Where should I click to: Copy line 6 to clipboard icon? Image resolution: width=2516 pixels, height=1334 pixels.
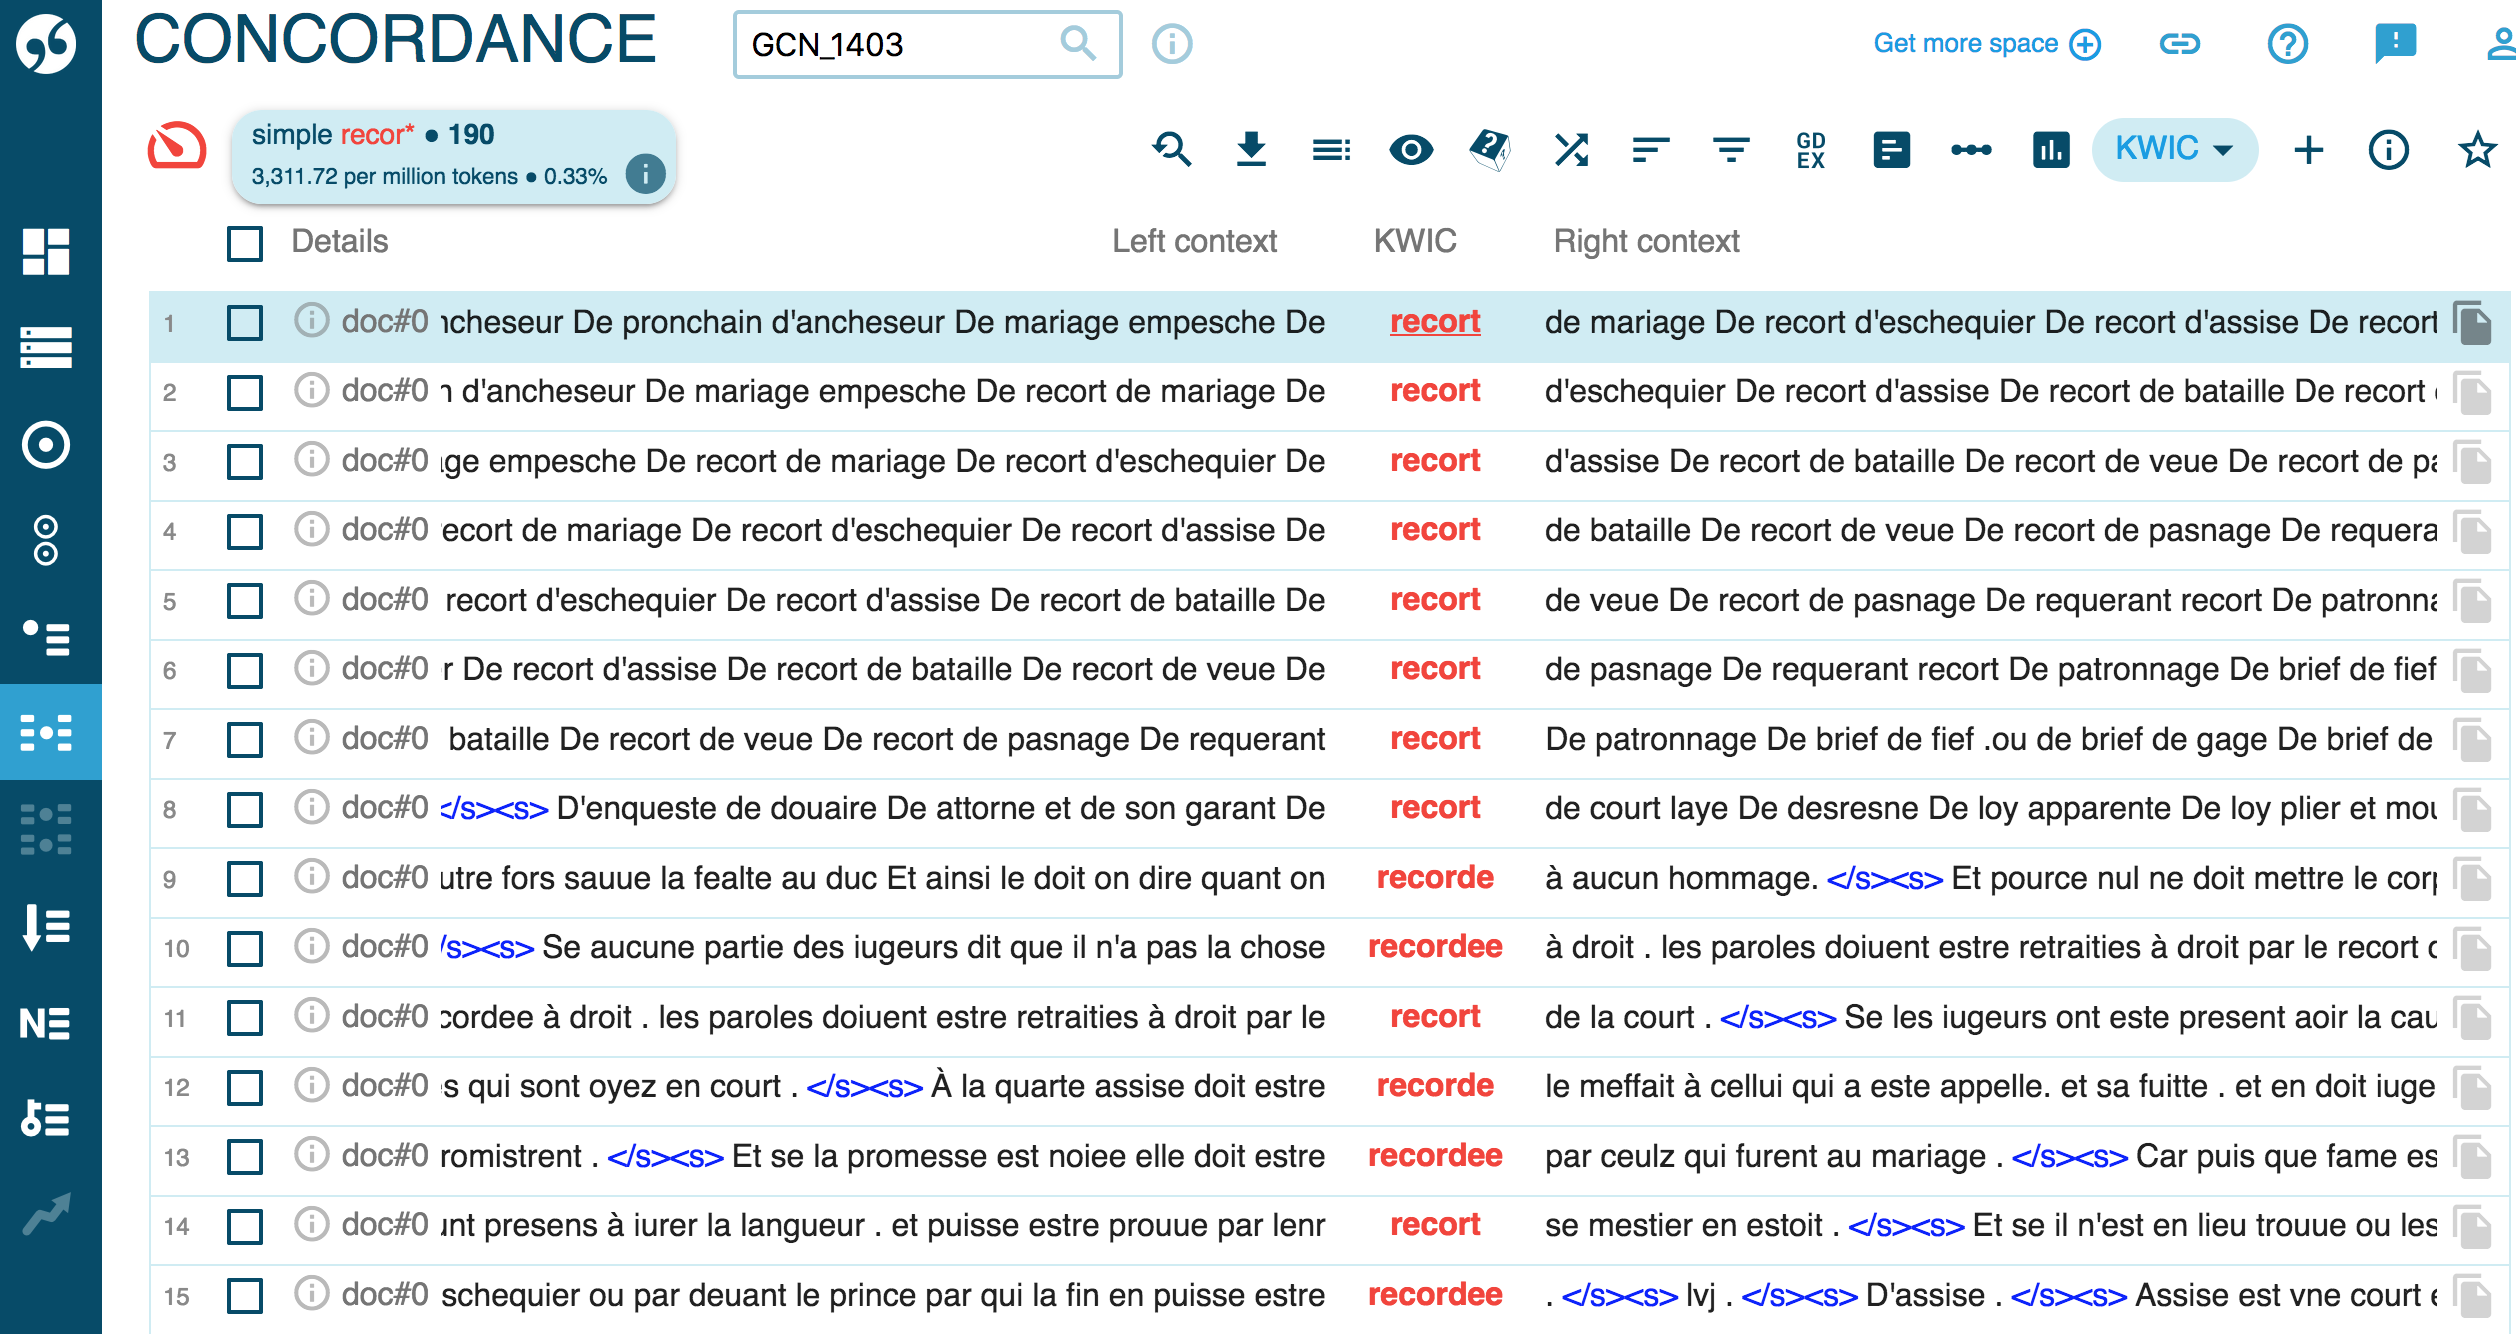2473,670
